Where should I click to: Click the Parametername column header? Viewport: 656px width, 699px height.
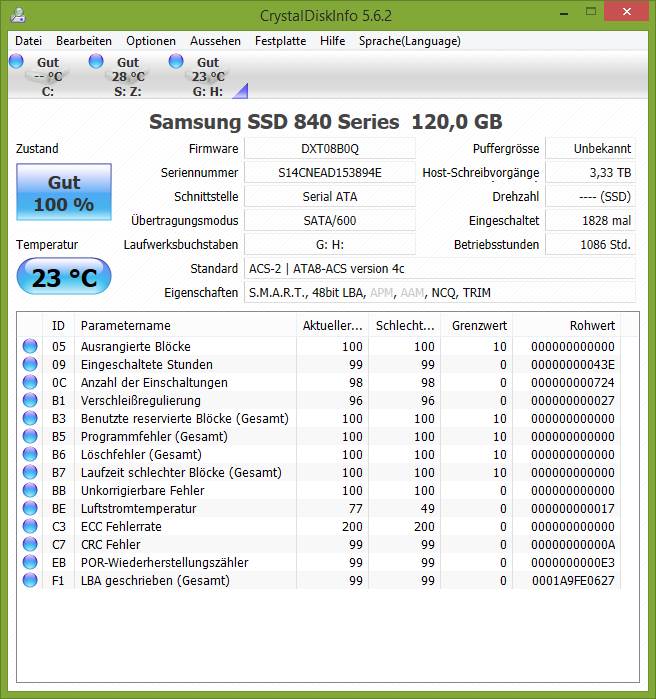tap(185, 325)
